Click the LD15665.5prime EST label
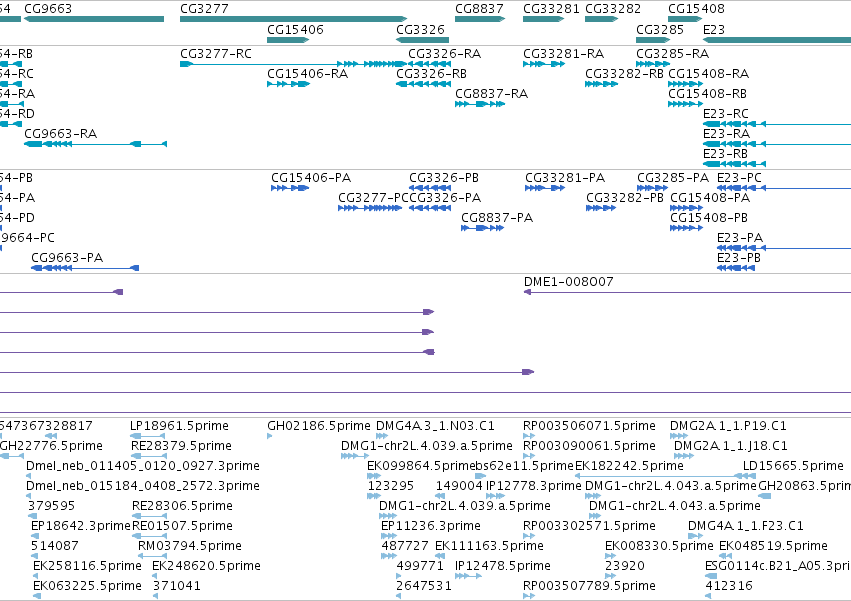The image size is (851, 601). (793, 466)
